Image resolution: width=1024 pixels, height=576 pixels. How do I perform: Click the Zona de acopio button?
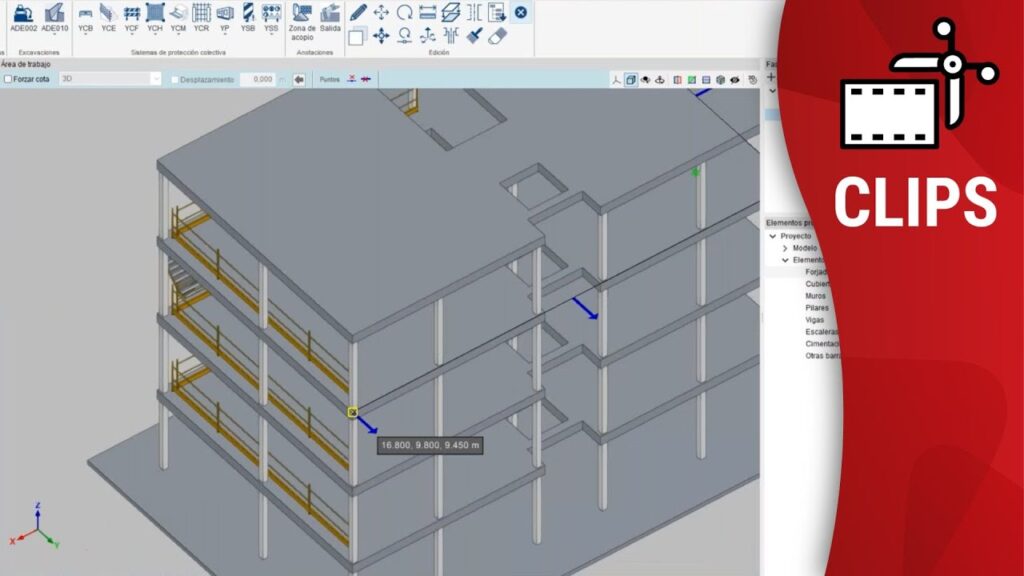tap(302, 16)
